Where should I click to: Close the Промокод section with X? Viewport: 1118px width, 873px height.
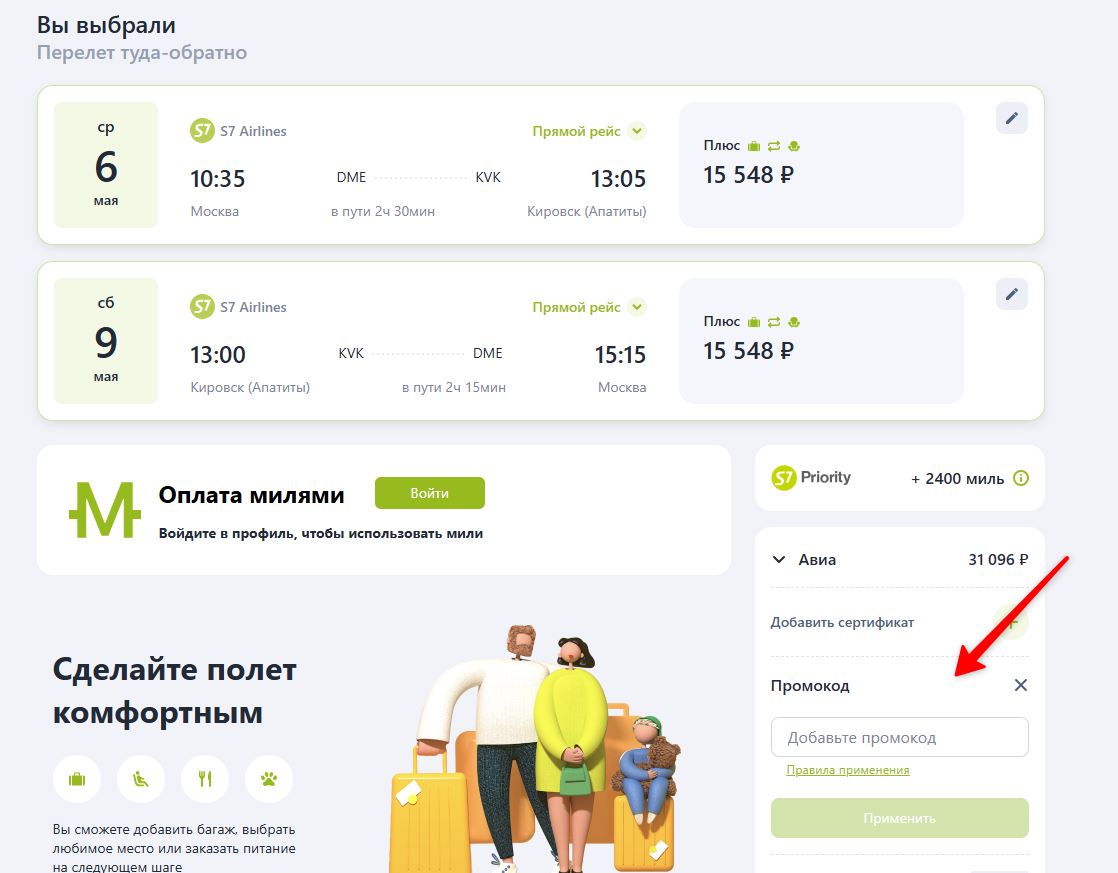click(x=1020, y=685)
